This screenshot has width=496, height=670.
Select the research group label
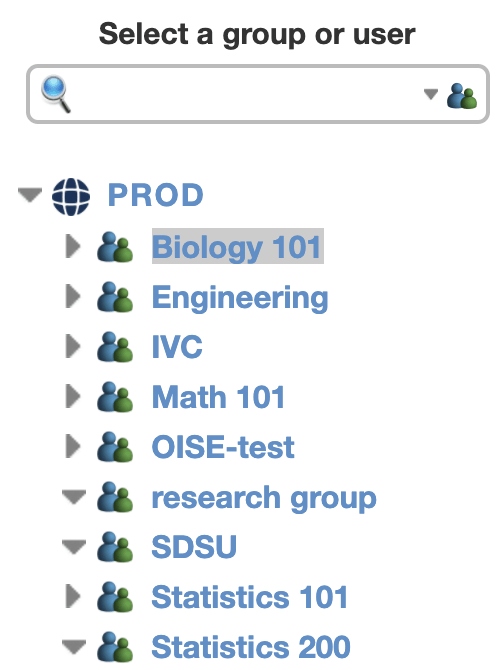[x=264, y=499]
